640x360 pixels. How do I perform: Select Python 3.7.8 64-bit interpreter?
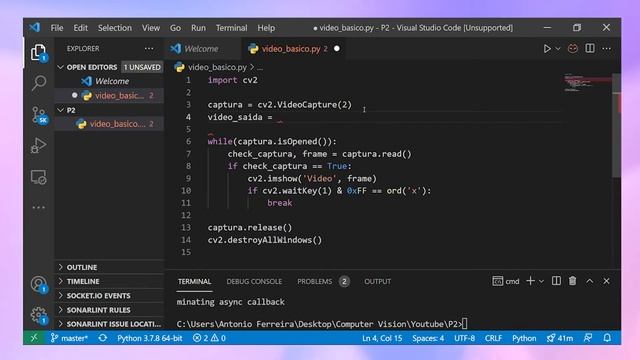pyautogui.click(x=149, y=338)
